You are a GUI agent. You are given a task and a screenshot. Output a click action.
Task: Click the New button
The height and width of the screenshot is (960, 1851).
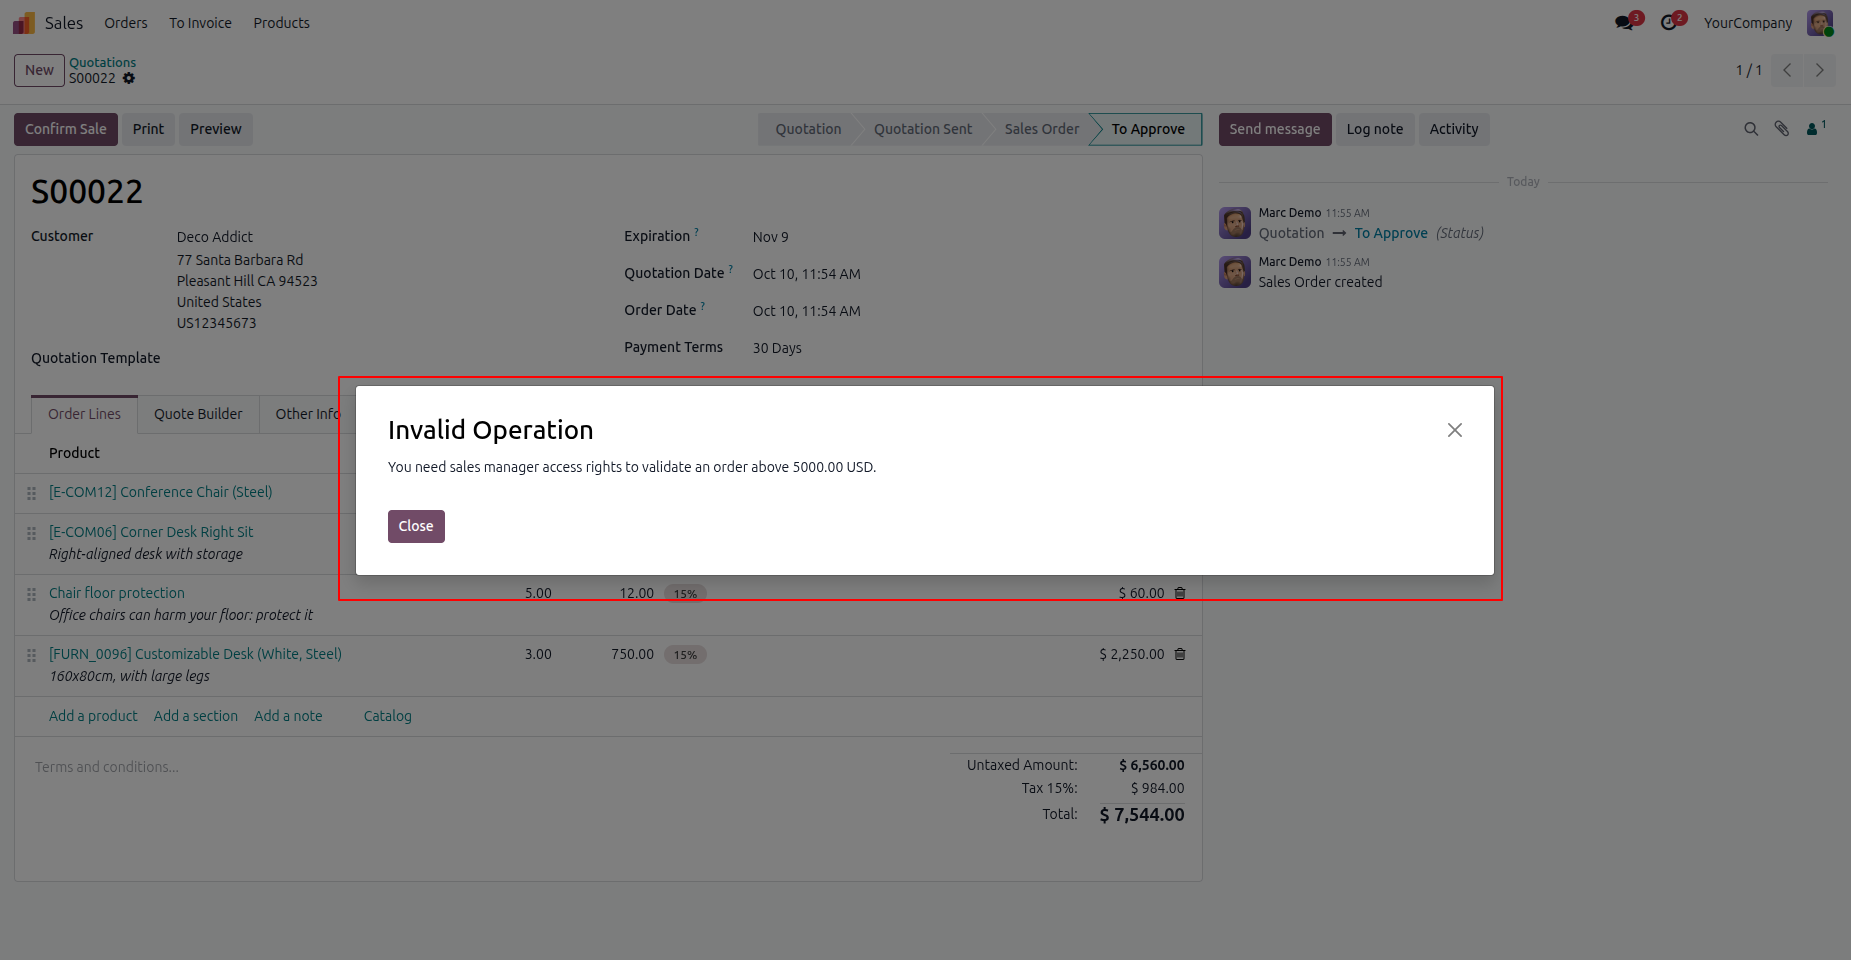pos(39,70)
